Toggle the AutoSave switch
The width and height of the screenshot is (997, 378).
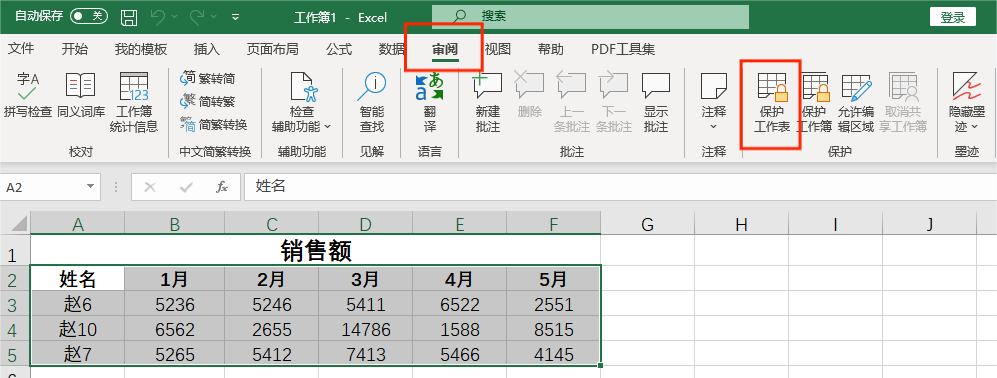point(90,17)
